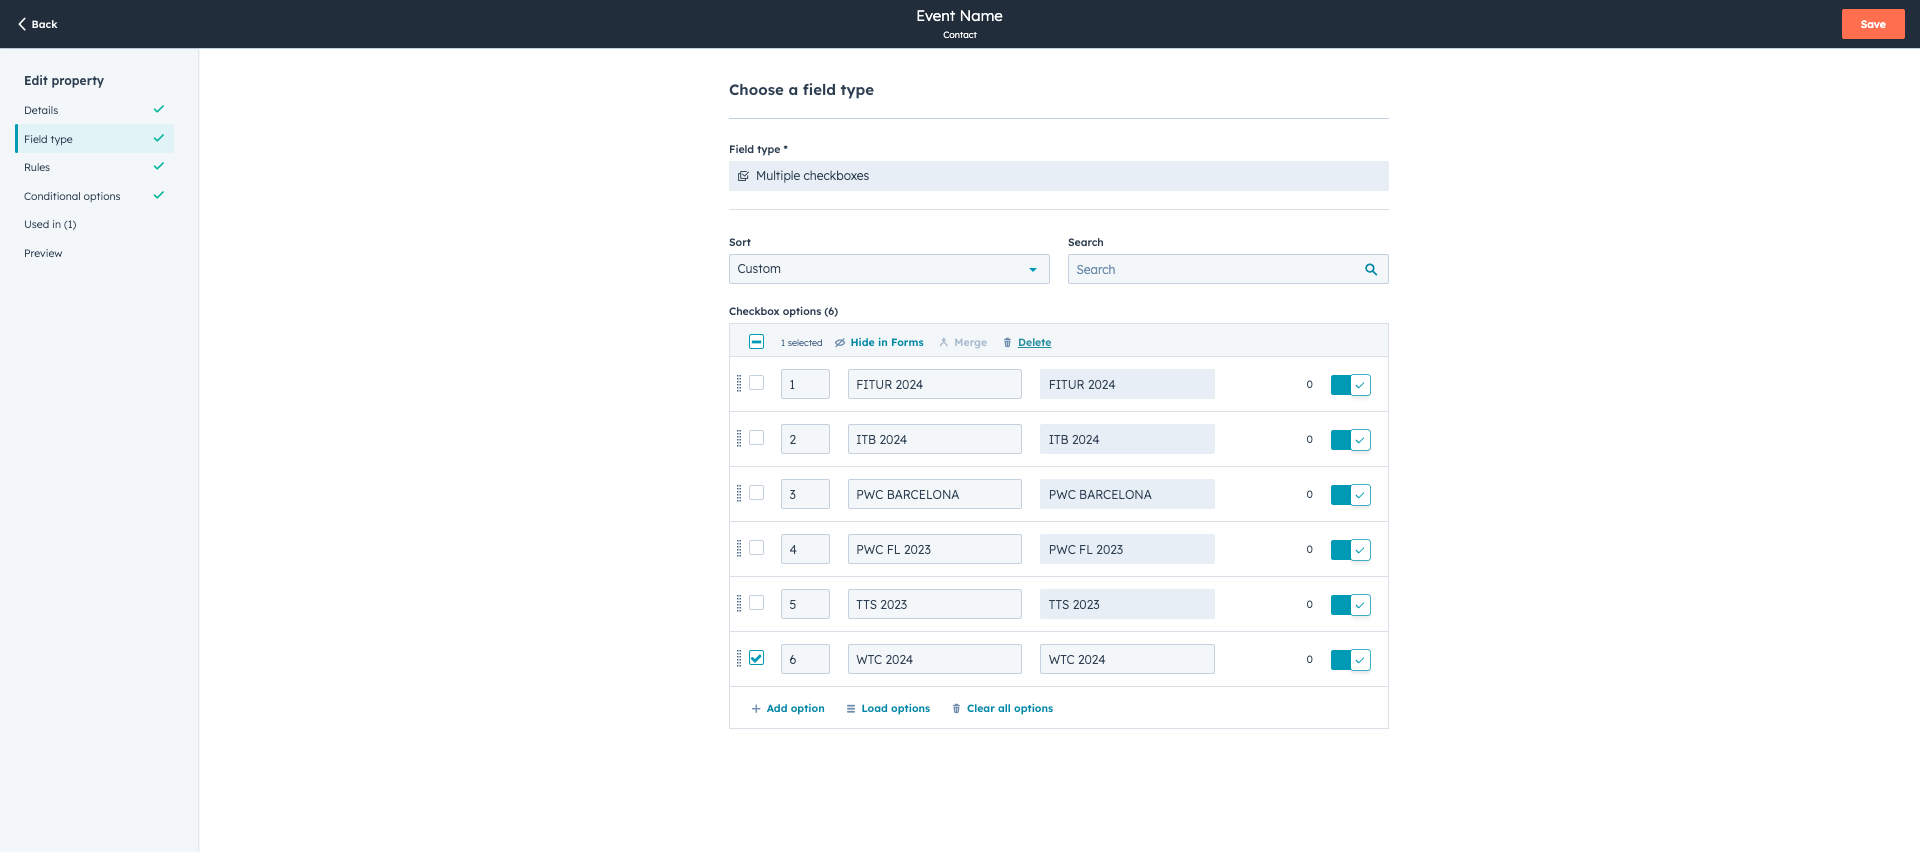
Task: Click Load options link
Action: 888,708
